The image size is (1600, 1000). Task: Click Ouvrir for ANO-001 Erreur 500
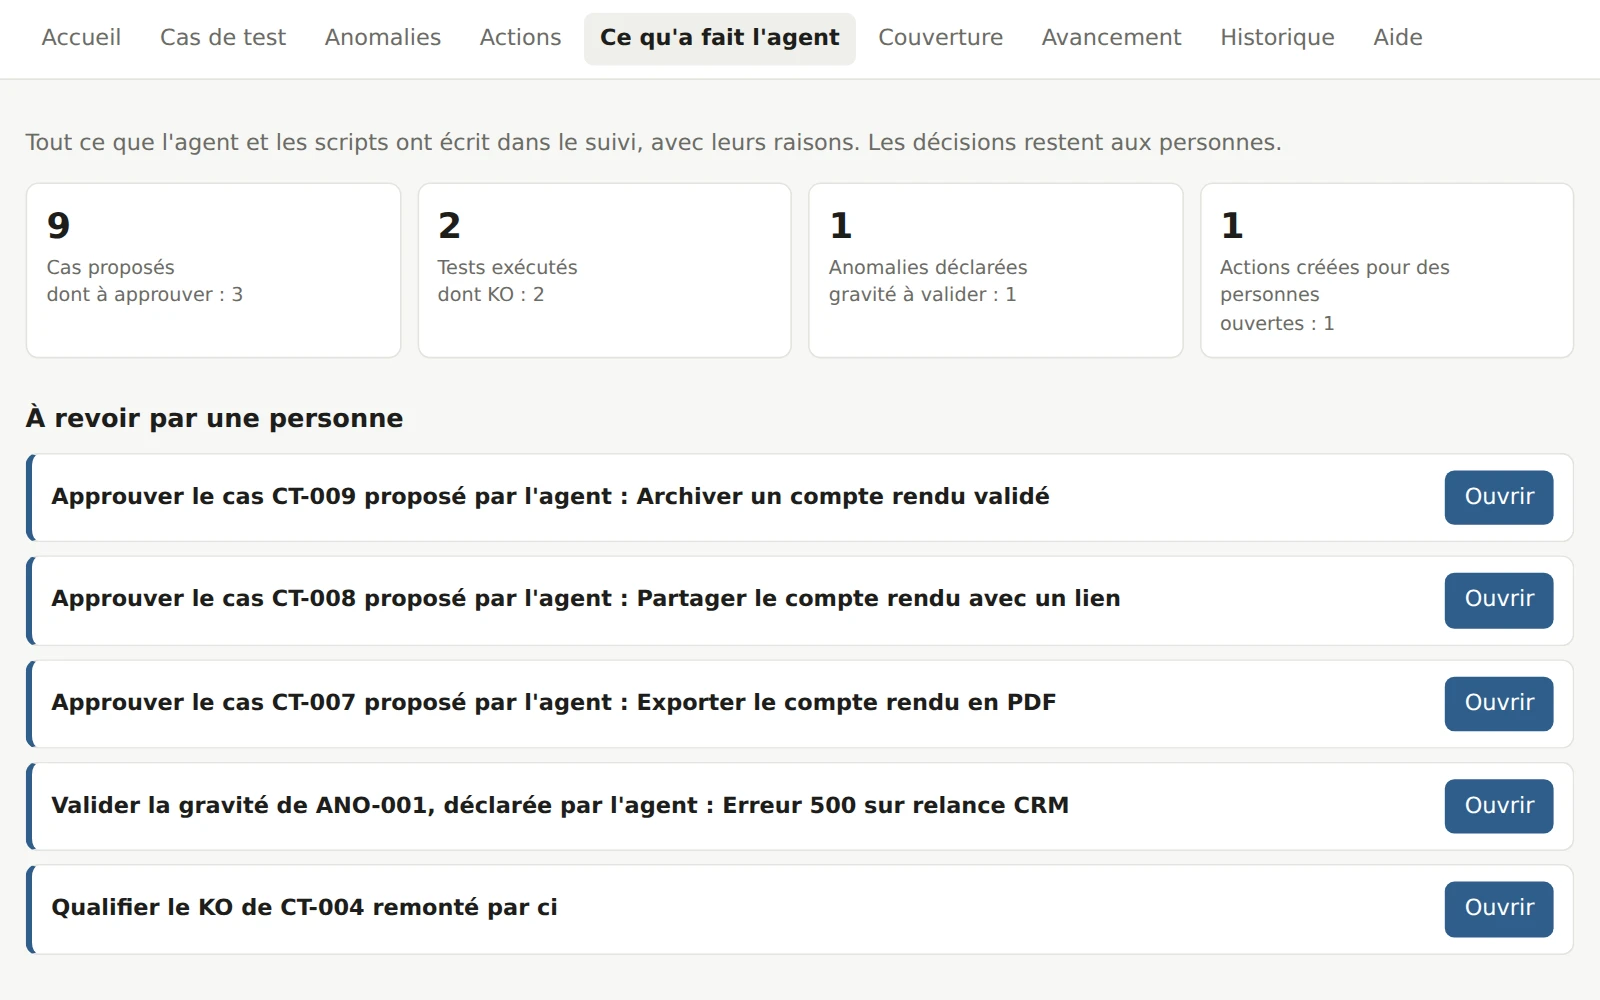[1498, 806]
